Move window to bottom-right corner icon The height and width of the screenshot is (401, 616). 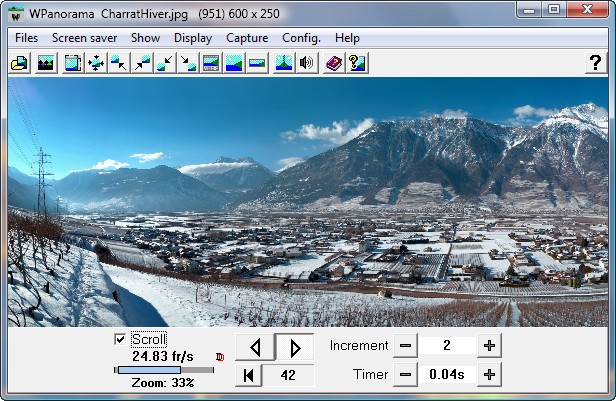pyautogui.click(x=188, y=63)
